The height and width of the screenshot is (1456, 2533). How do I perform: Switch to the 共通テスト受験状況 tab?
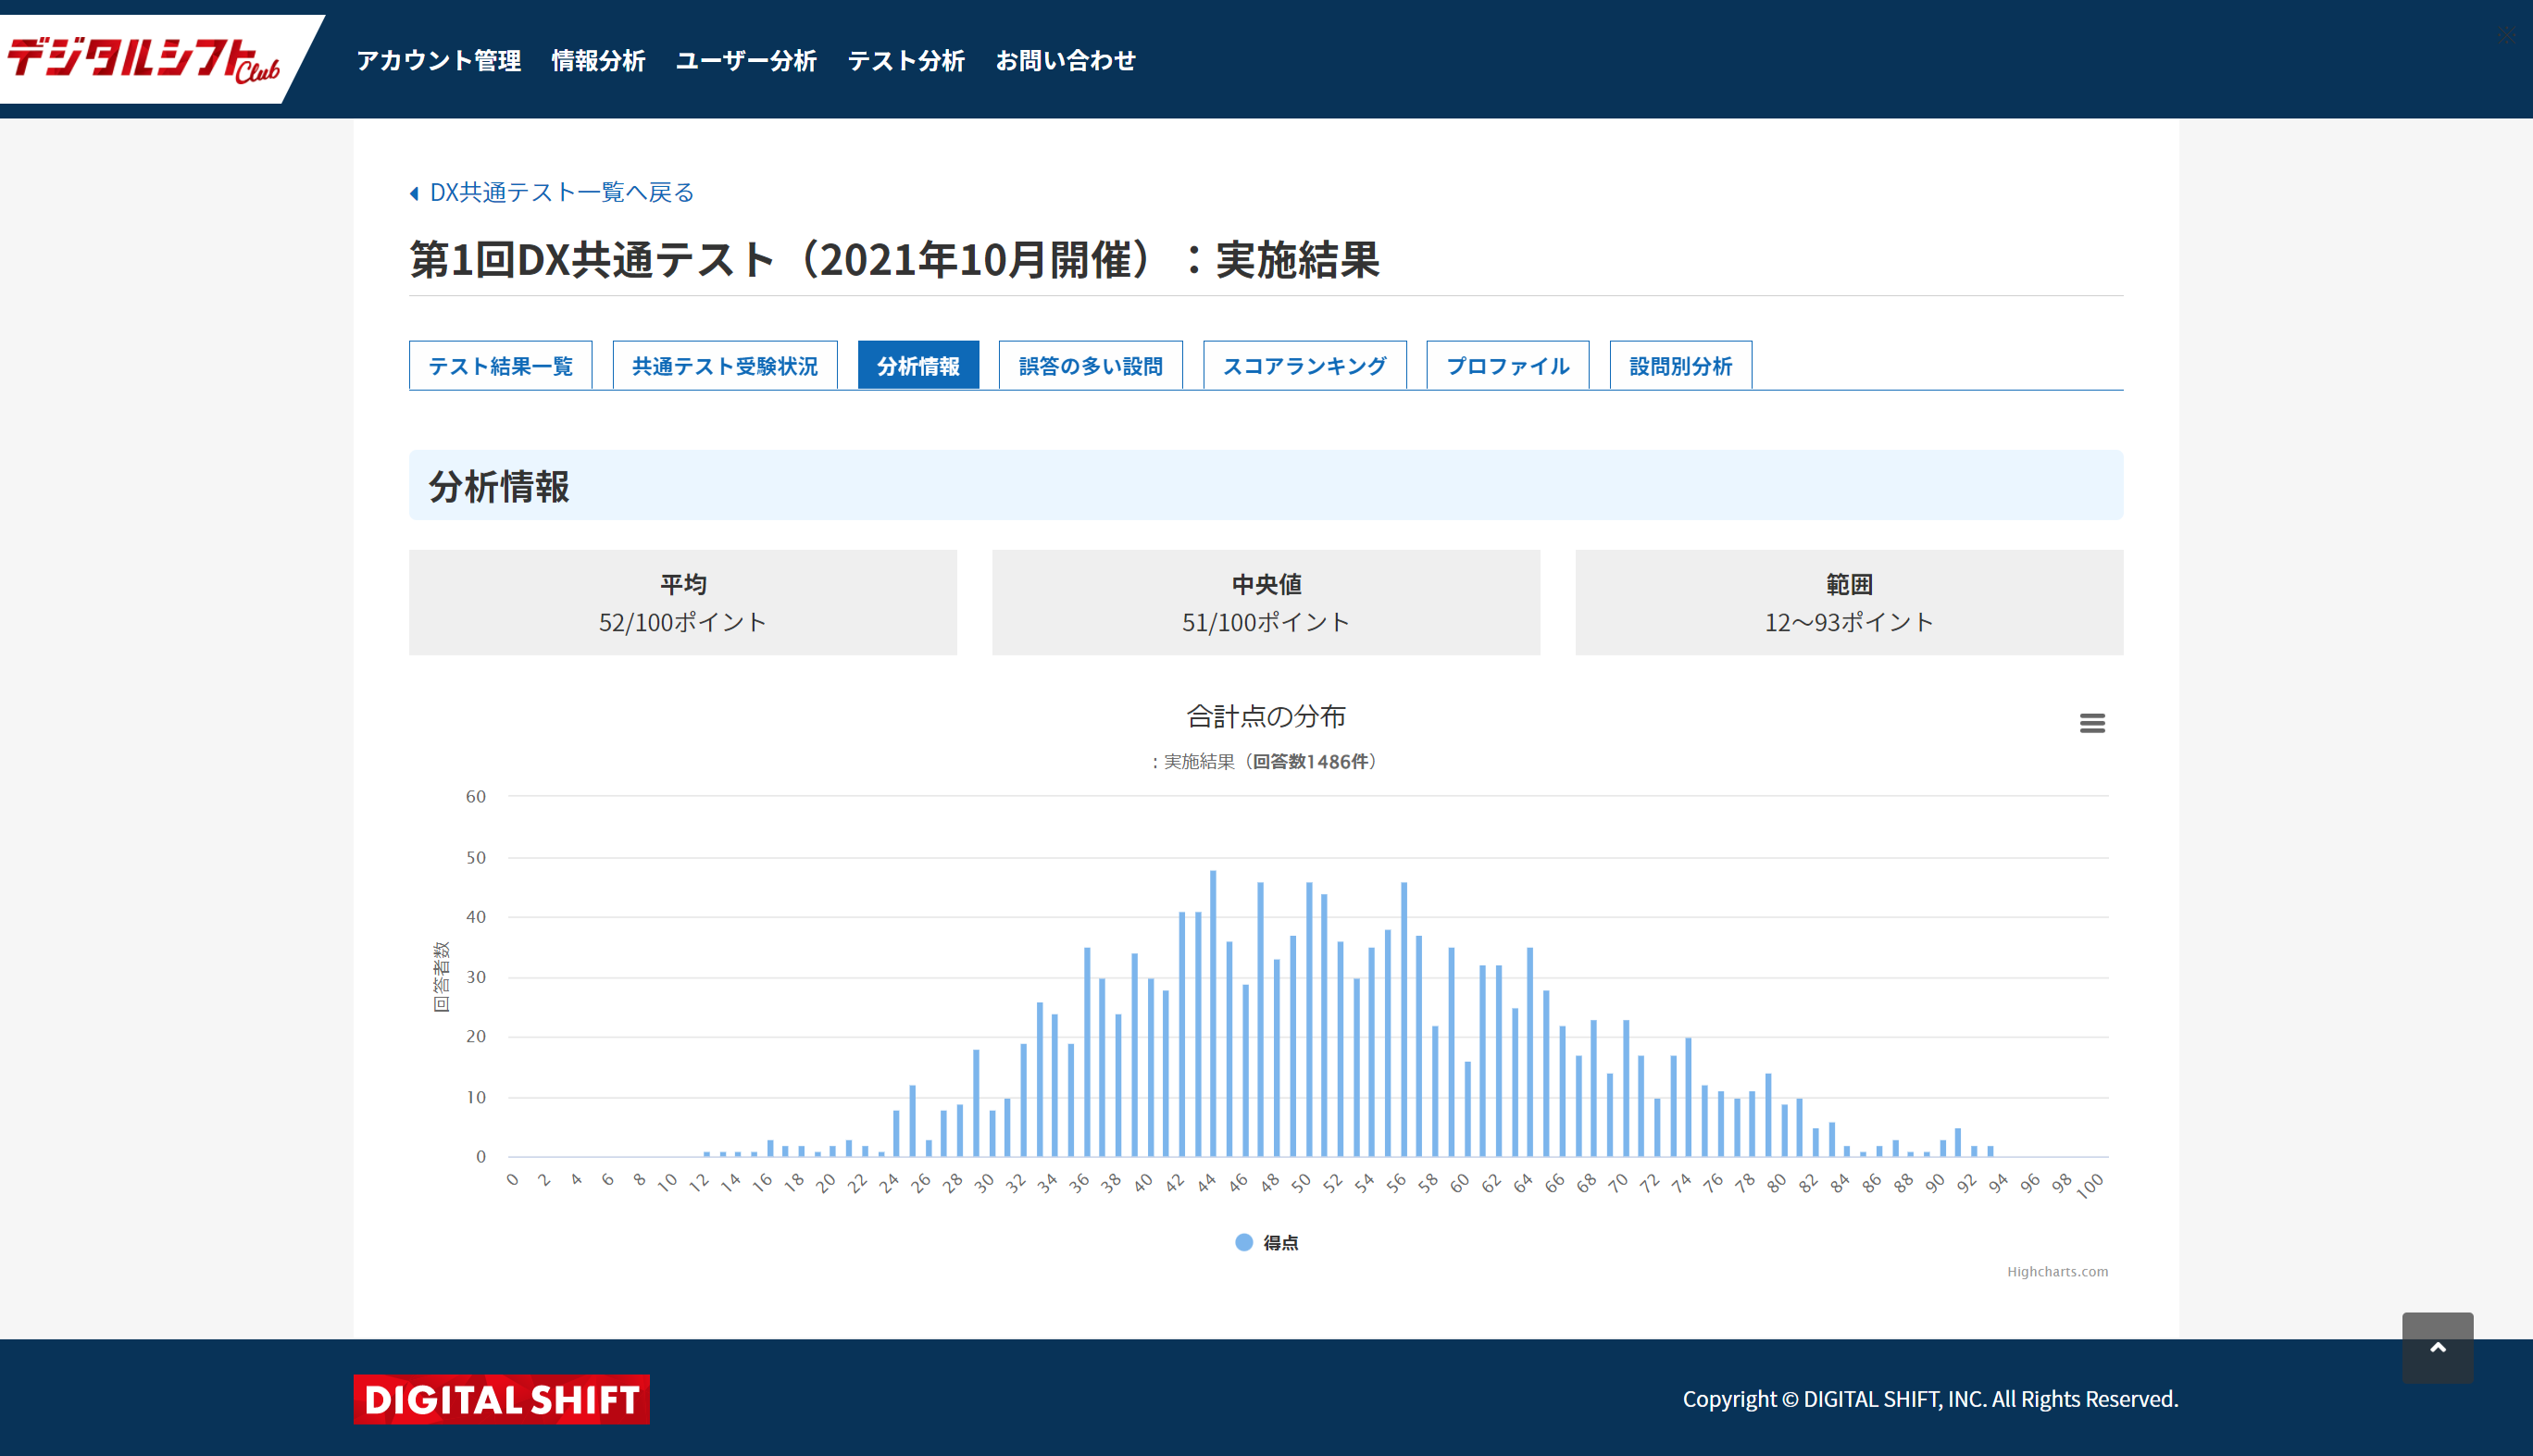[x=724, y=366]
